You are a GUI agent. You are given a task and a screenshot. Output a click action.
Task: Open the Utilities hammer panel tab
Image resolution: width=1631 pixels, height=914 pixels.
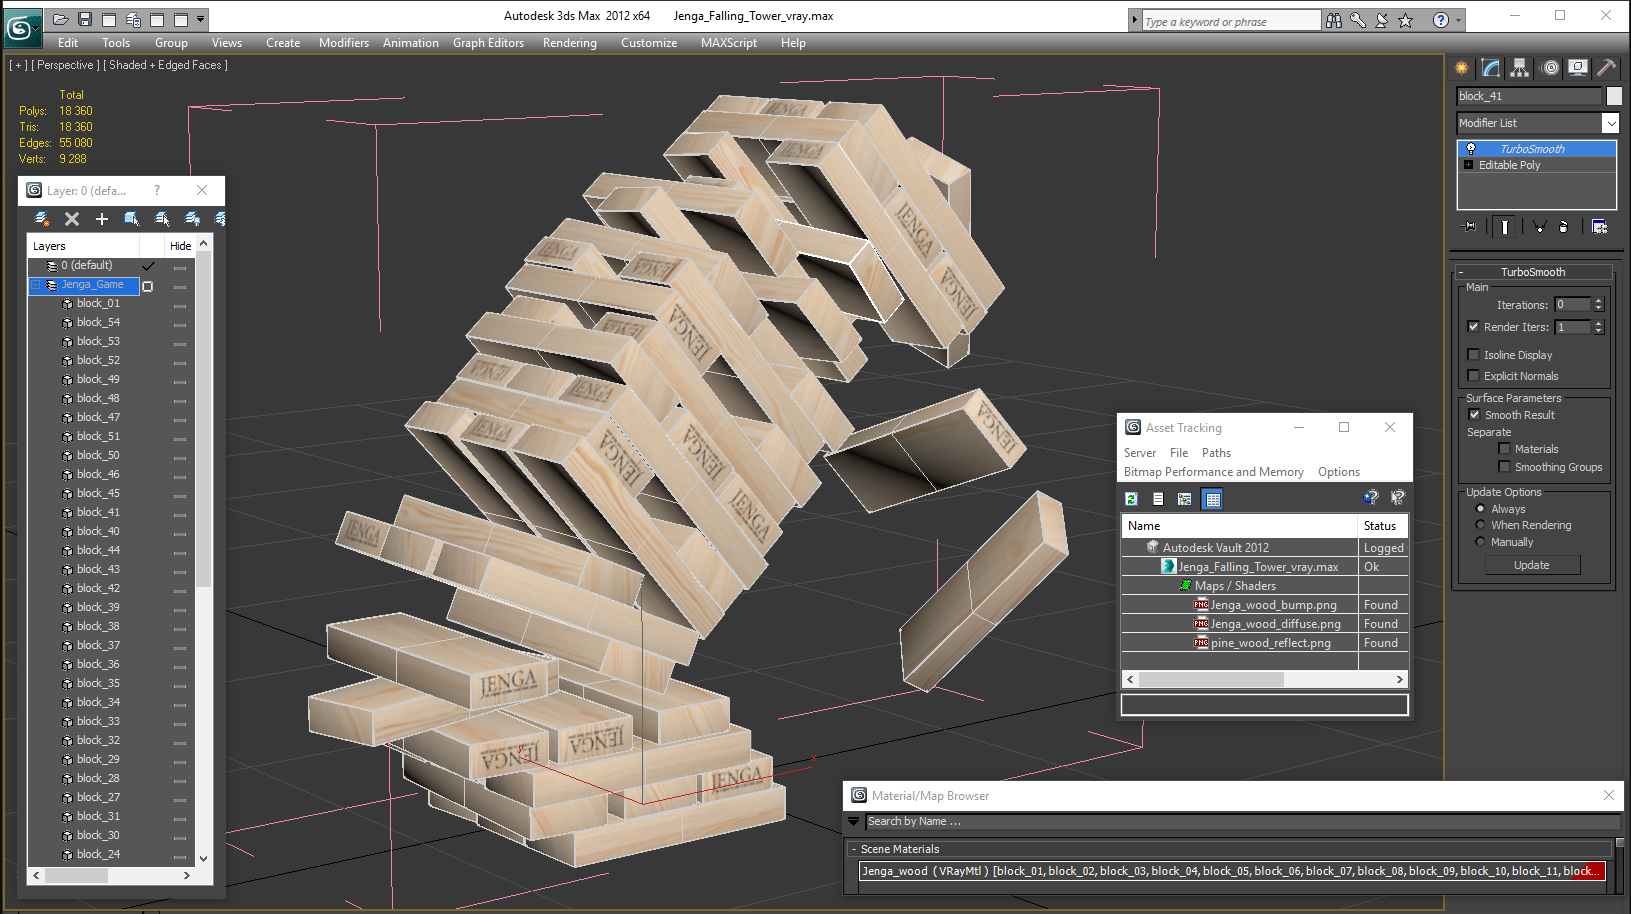click(x=1606, y=68)
